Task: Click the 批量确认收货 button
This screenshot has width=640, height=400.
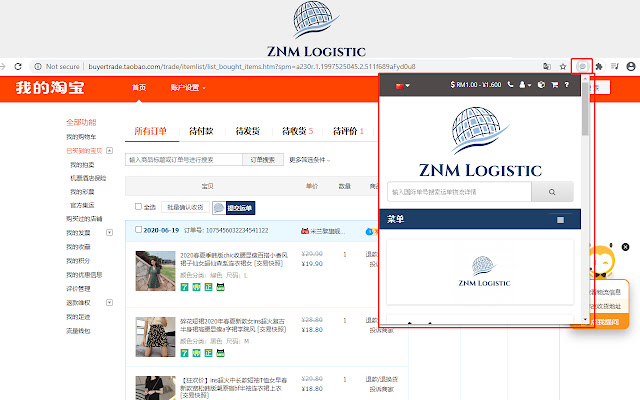Action: (185, 207)
